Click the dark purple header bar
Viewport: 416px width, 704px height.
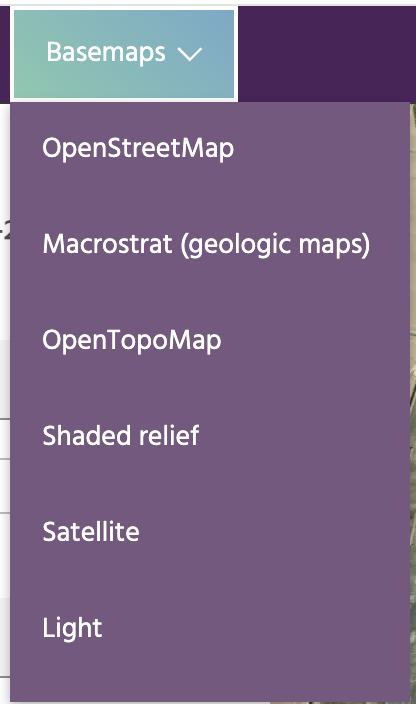pyautogui.click(x=327, y=54)
